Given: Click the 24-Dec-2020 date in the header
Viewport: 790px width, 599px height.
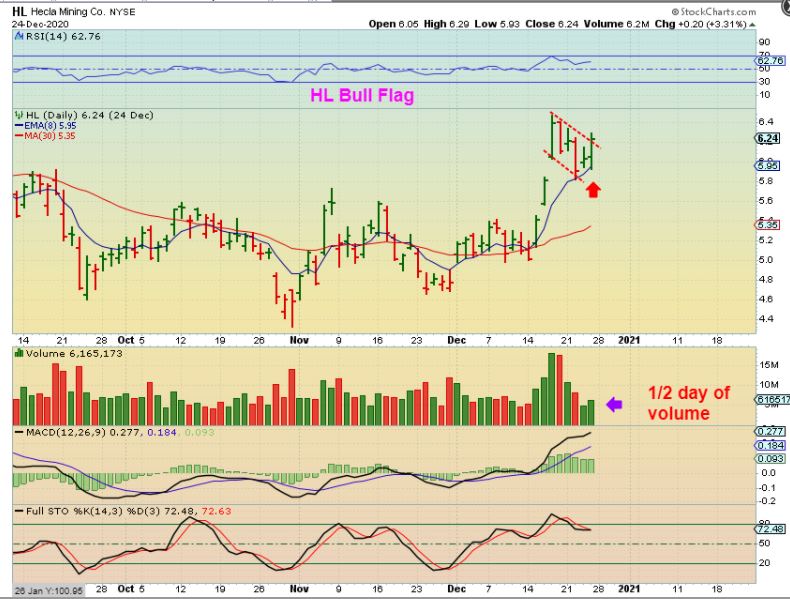Looking at the screenshot, I should click(x=40, y=24).
